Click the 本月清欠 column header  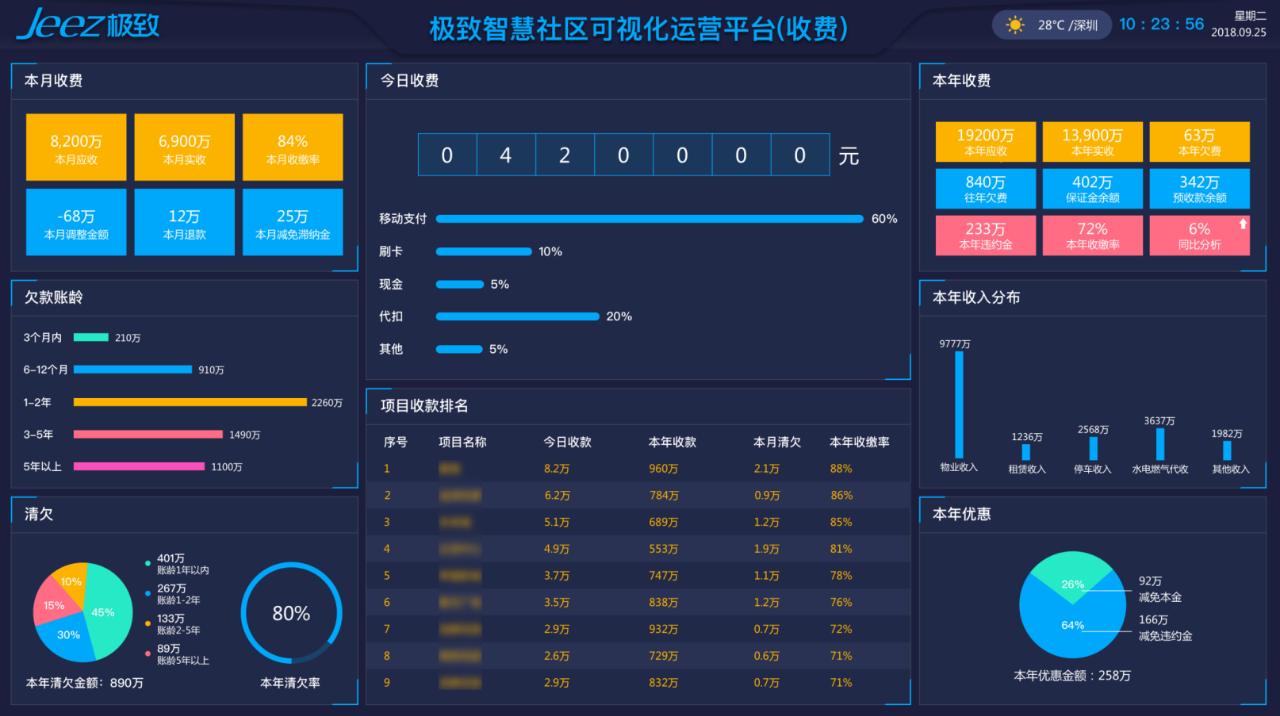pos(777,442)
